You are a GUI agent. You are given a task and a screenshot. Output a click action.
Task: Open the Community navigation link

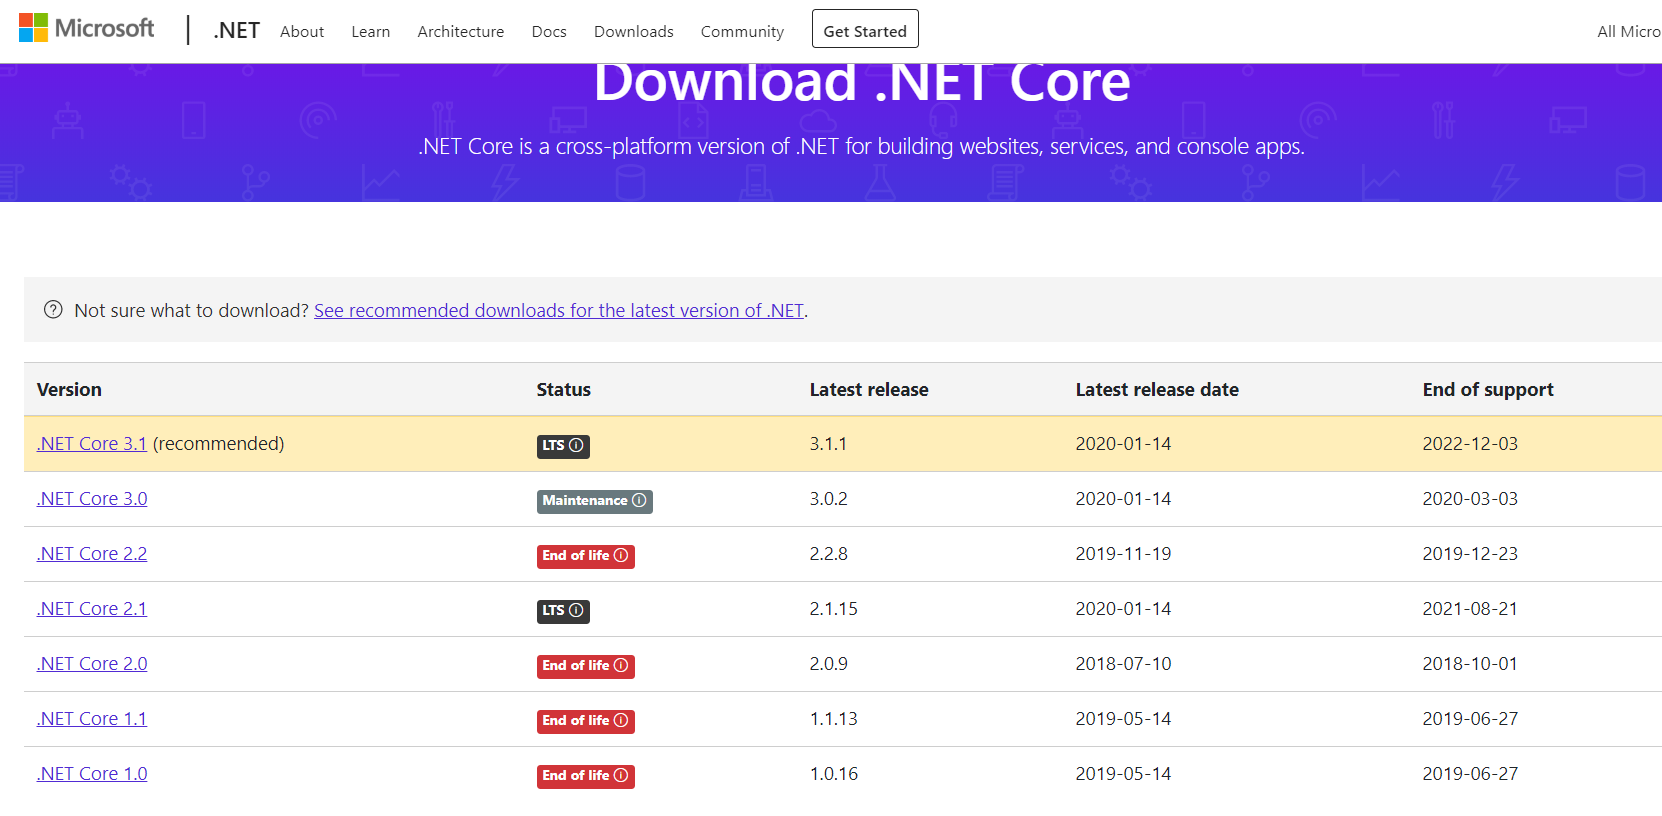[x=742, y=32]
